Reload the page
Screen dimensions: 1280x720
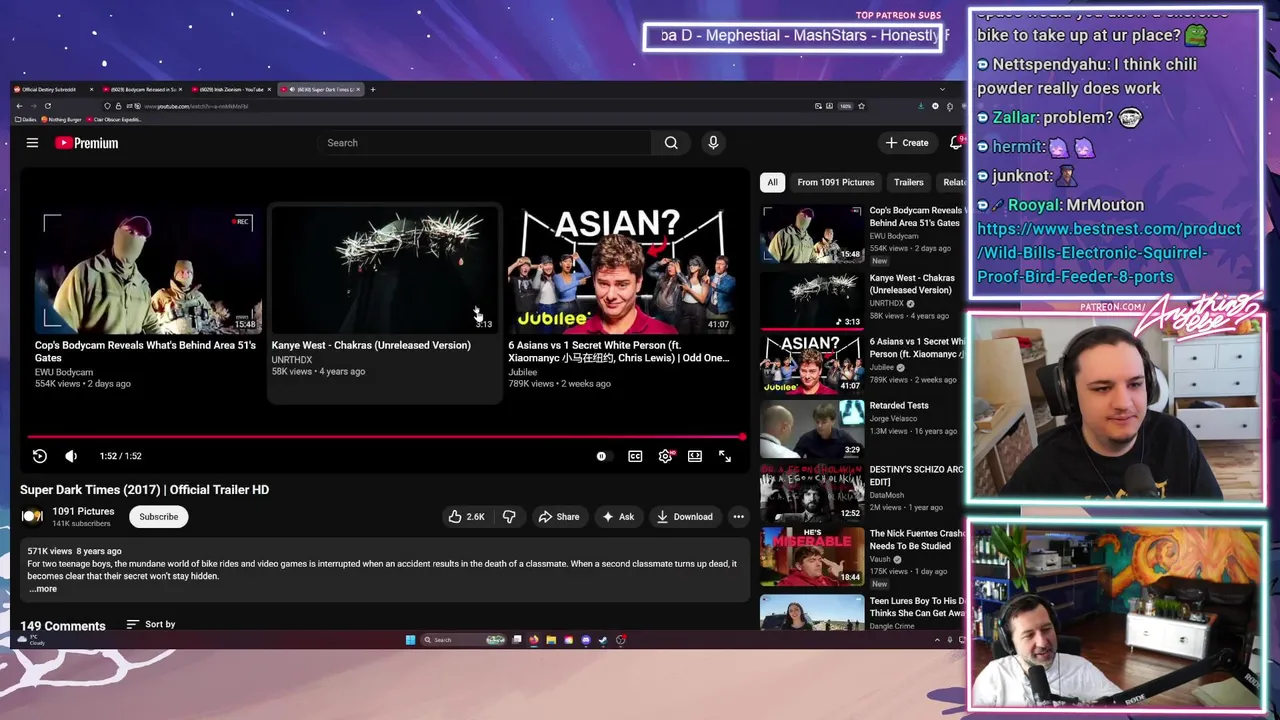(x=47, y=106)
